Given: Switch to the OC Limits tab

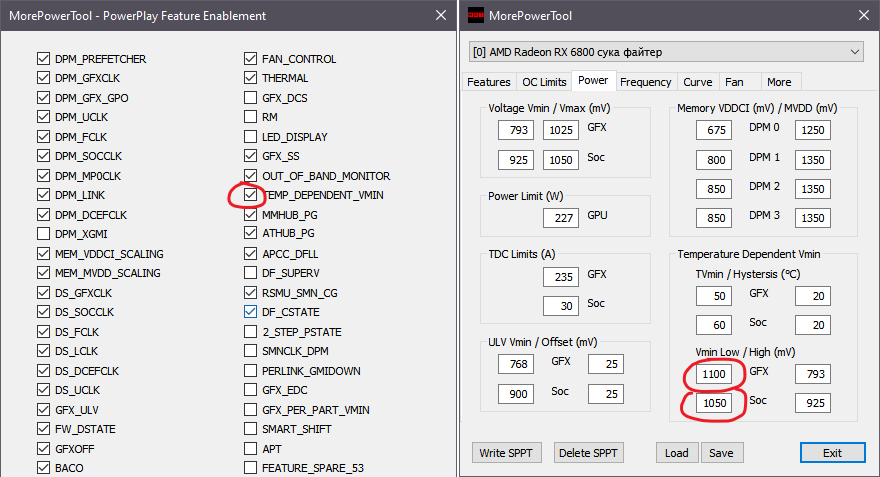Looking at the screenshot, I should pyautogui.click(x=544, y=82).
